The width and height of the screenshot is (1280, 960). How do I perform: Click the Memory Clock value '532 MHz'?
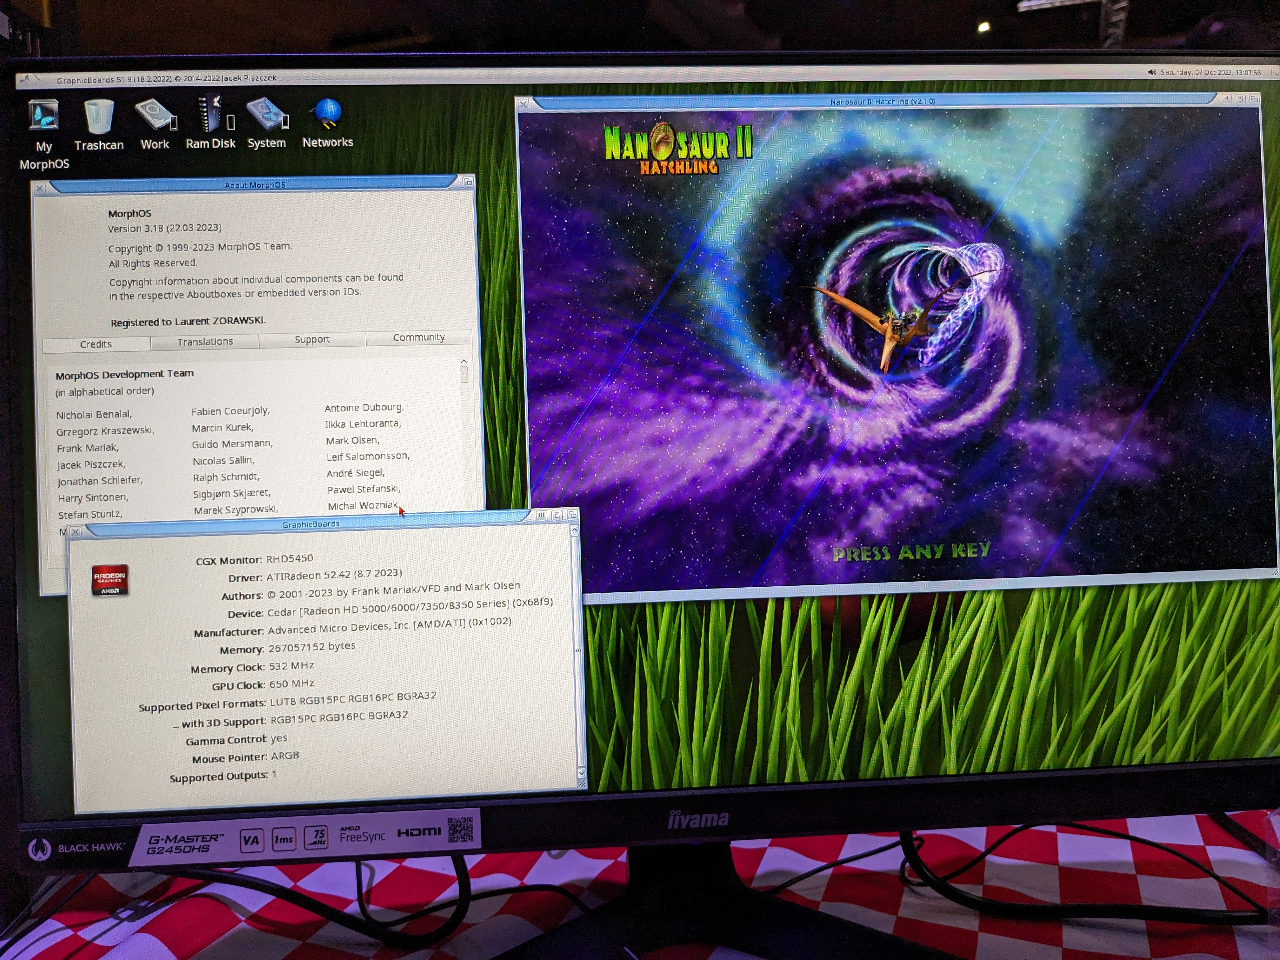pos(291,666)
